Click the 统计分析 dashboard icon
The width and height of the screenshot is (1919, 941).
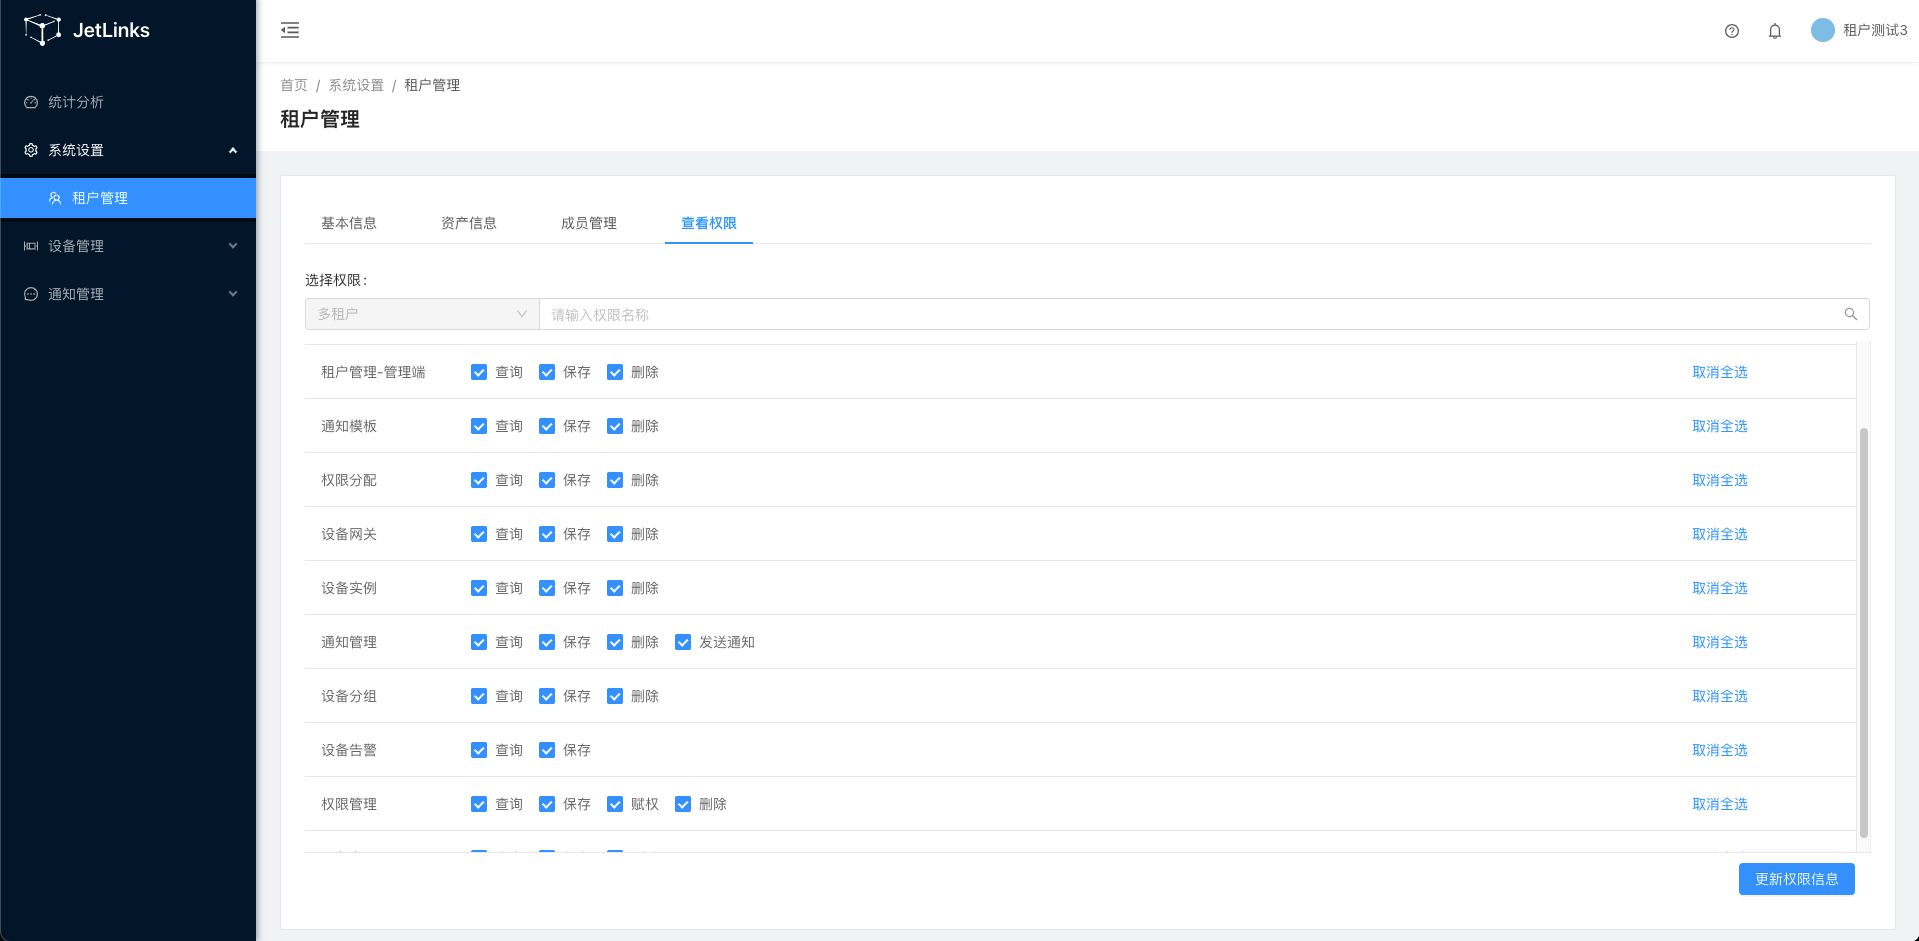click(31, 102)
